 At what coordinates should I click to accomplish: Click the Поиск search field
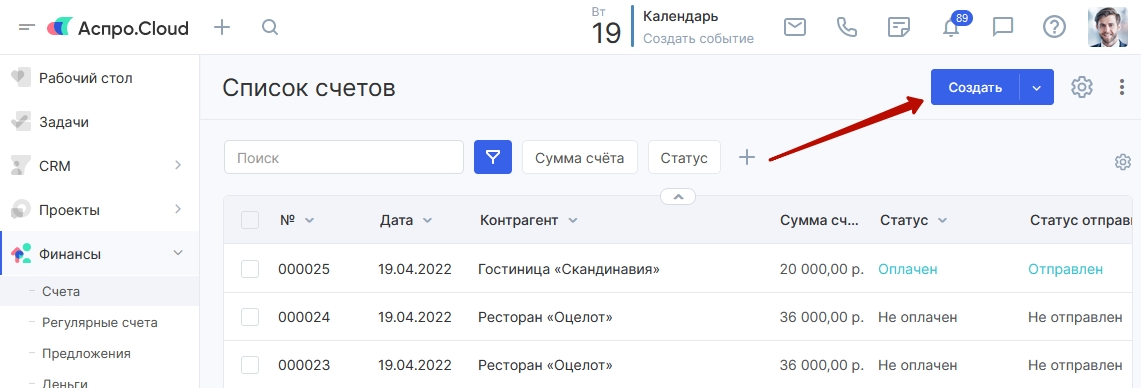point(344,157)
